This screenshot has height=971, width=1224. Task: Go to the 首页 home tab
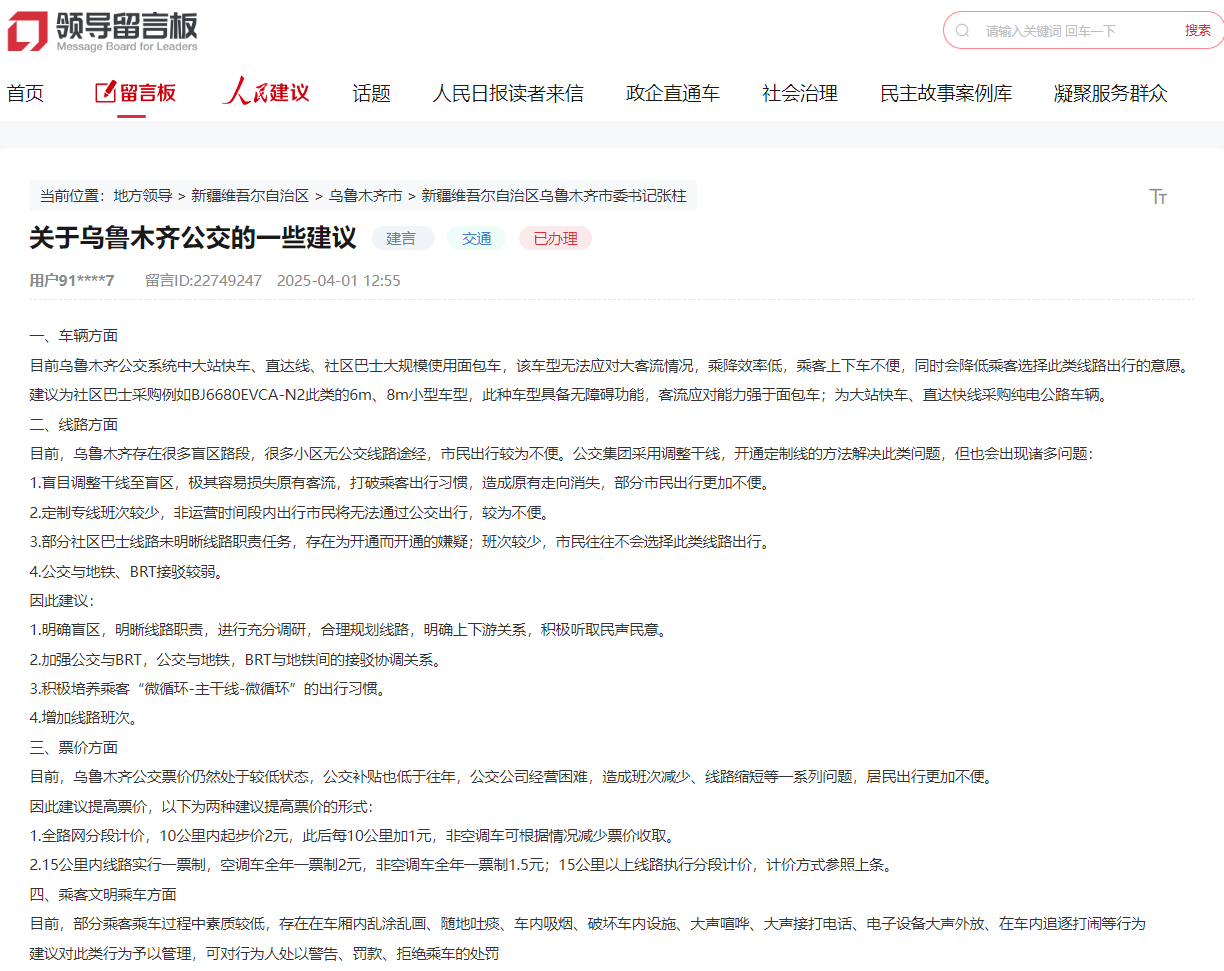[25, 94]
